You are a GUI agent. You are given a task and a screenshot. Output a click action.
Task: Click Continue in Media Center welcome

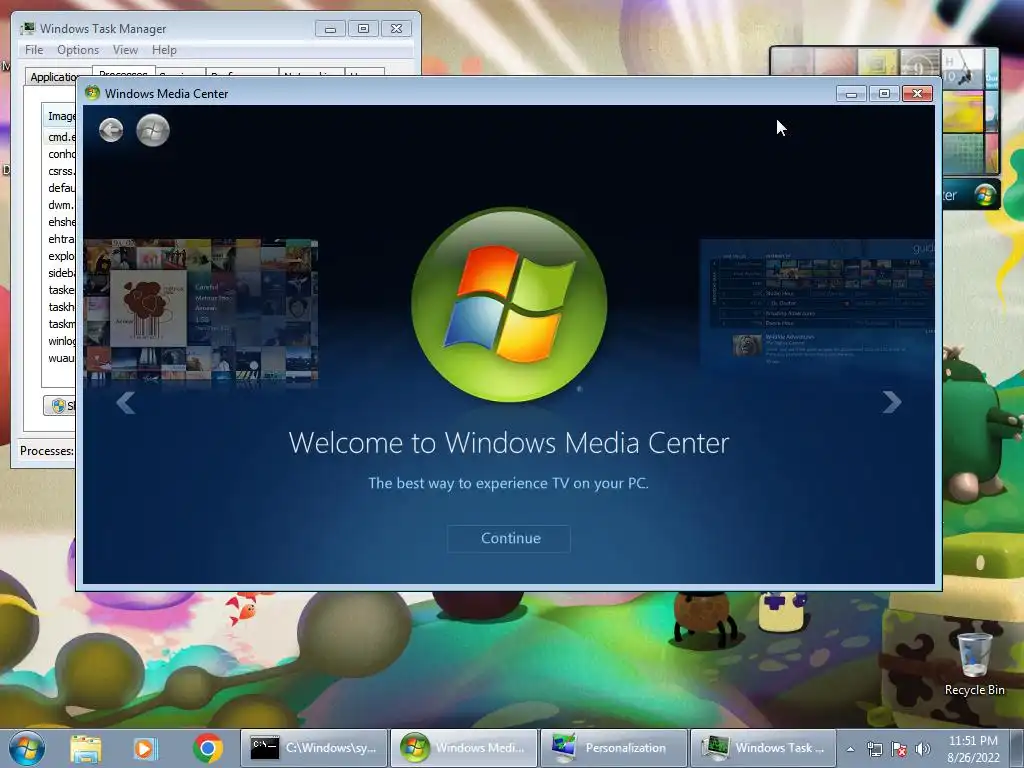(x=509, y=538)
